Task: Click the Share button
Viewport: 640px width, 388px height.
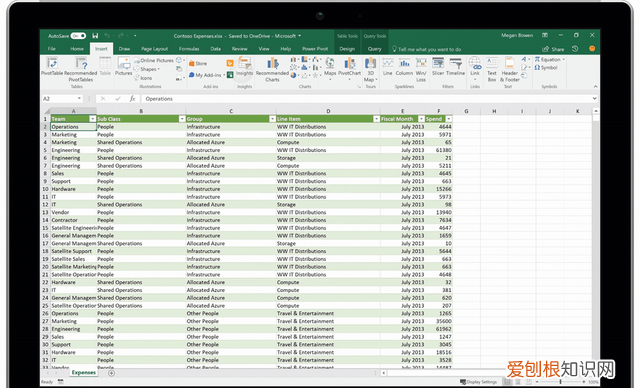Action: (x=553, y=49)
